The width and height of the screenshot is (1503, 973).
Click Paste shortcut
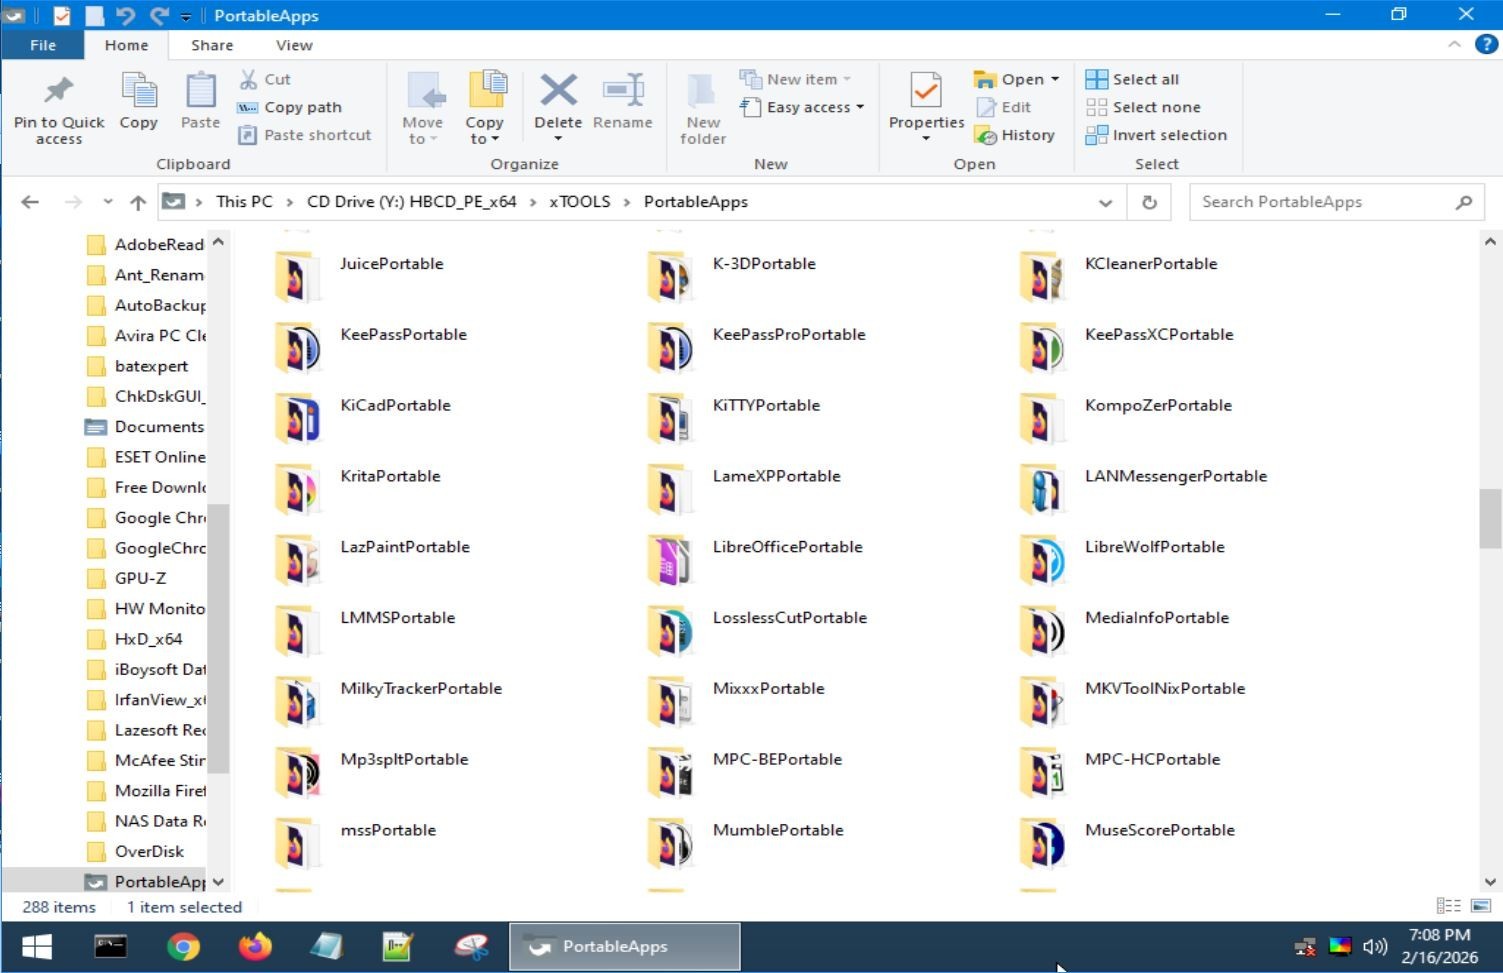point(305,135)
